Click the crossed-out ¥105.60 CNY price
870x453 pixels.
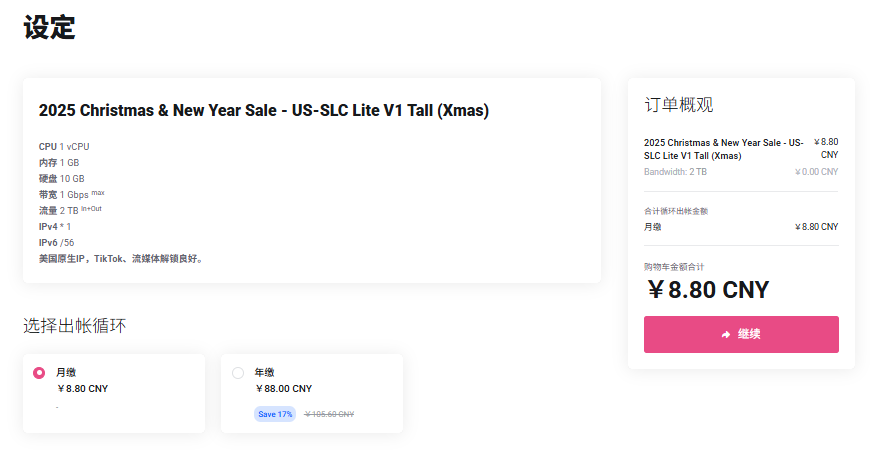pos(329,414)
